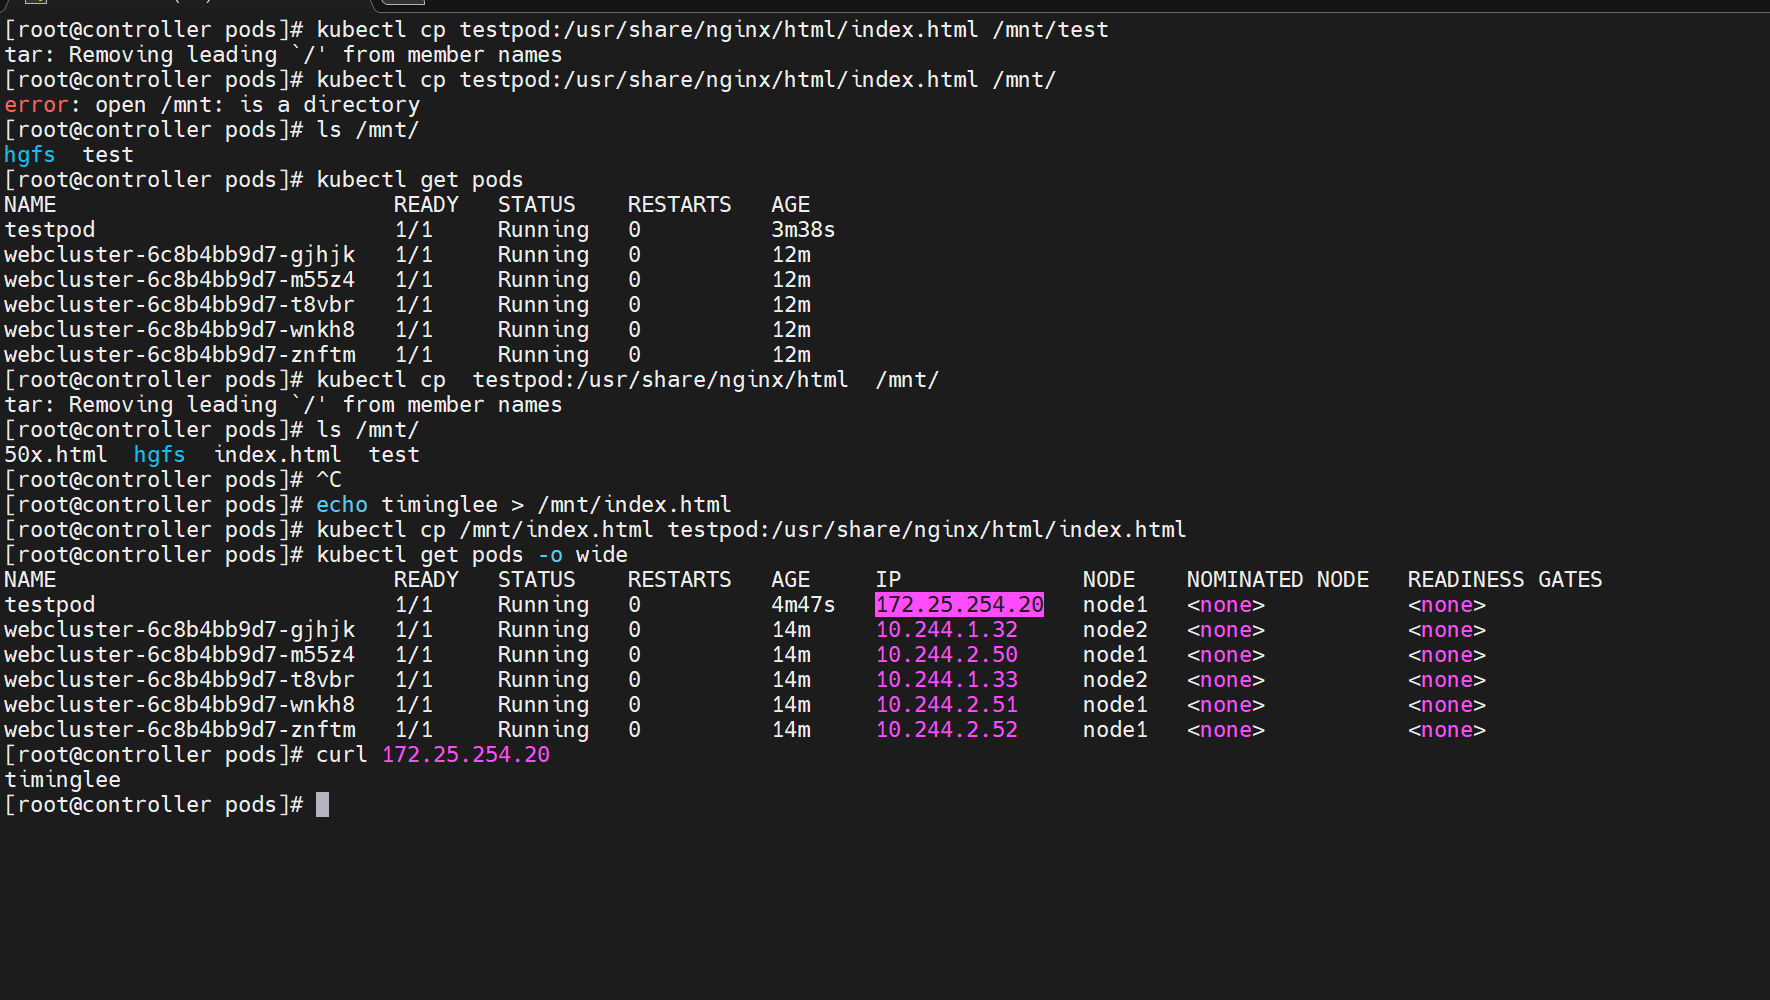Click readiness gates "<none>" in testpod row
This screenshot has height=1000, width=1770.
pos(1447,605)
